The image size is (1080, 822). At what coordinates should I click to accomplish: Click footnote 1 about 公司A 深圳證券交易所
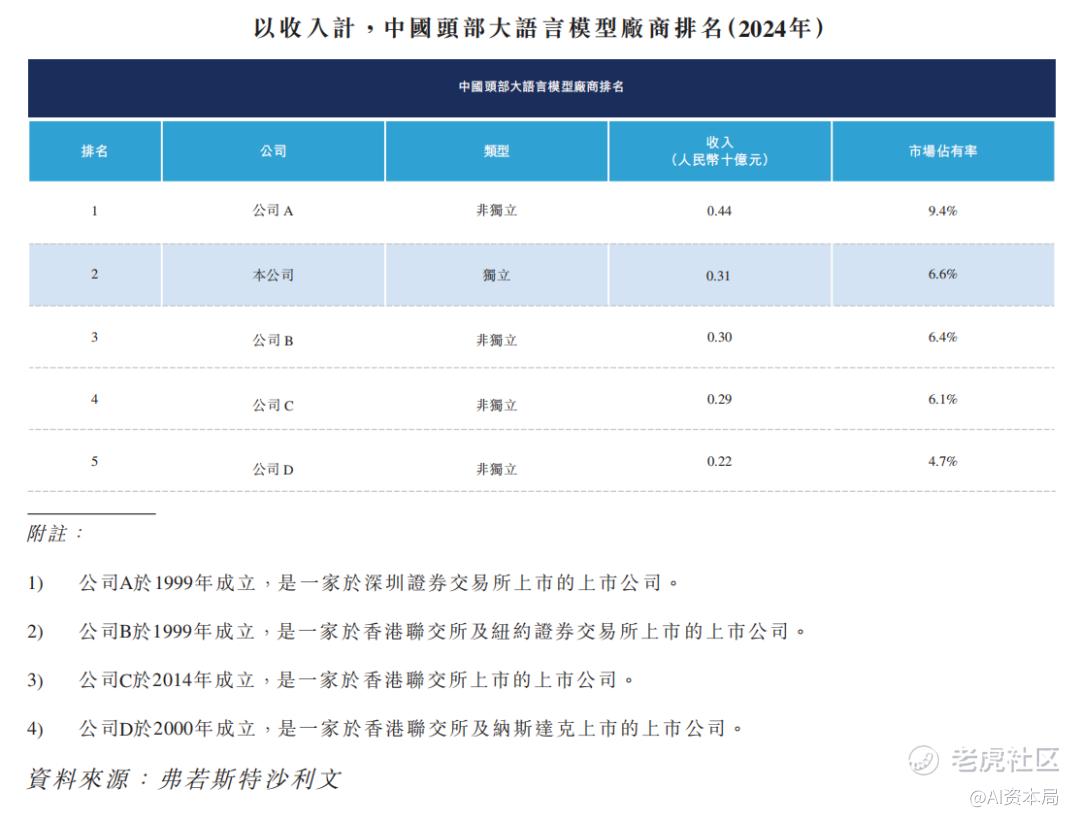(x=353, y=583)
